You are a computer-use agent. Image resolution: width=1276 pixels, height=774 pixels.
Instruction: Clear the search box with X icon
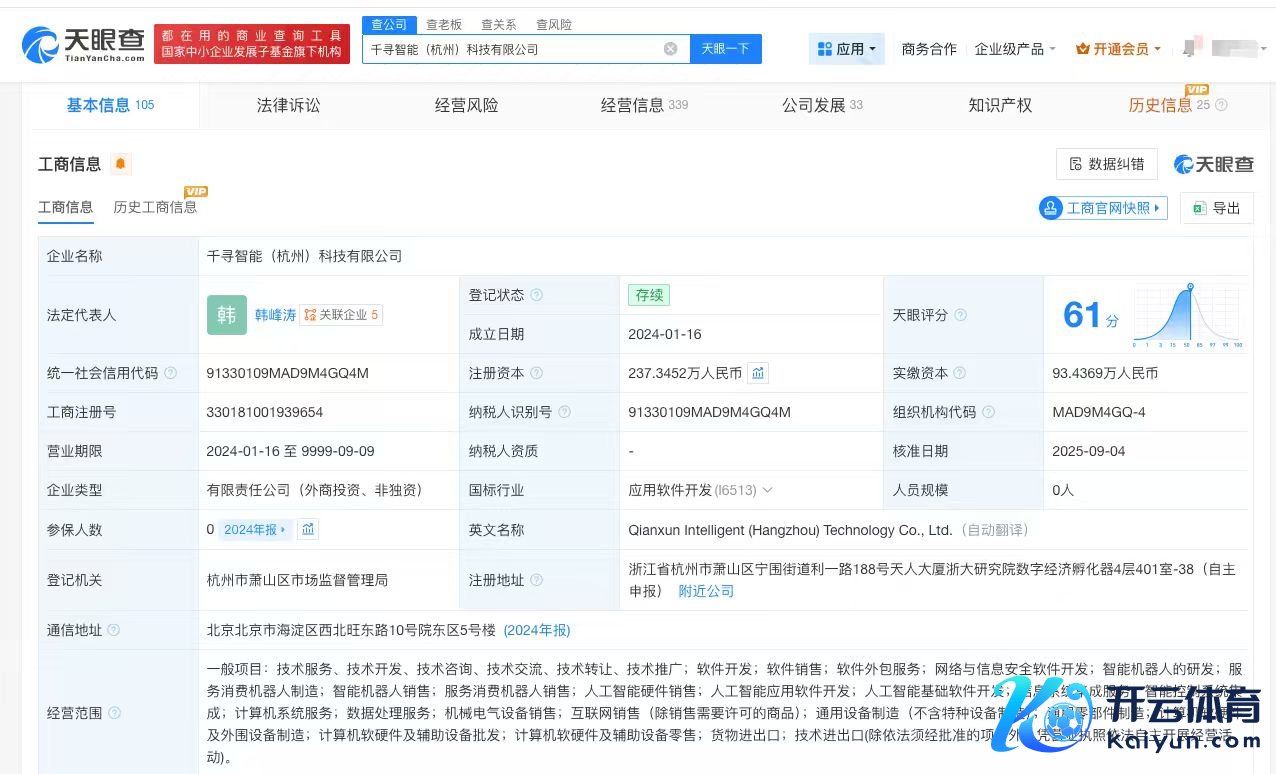click(670, 49)
